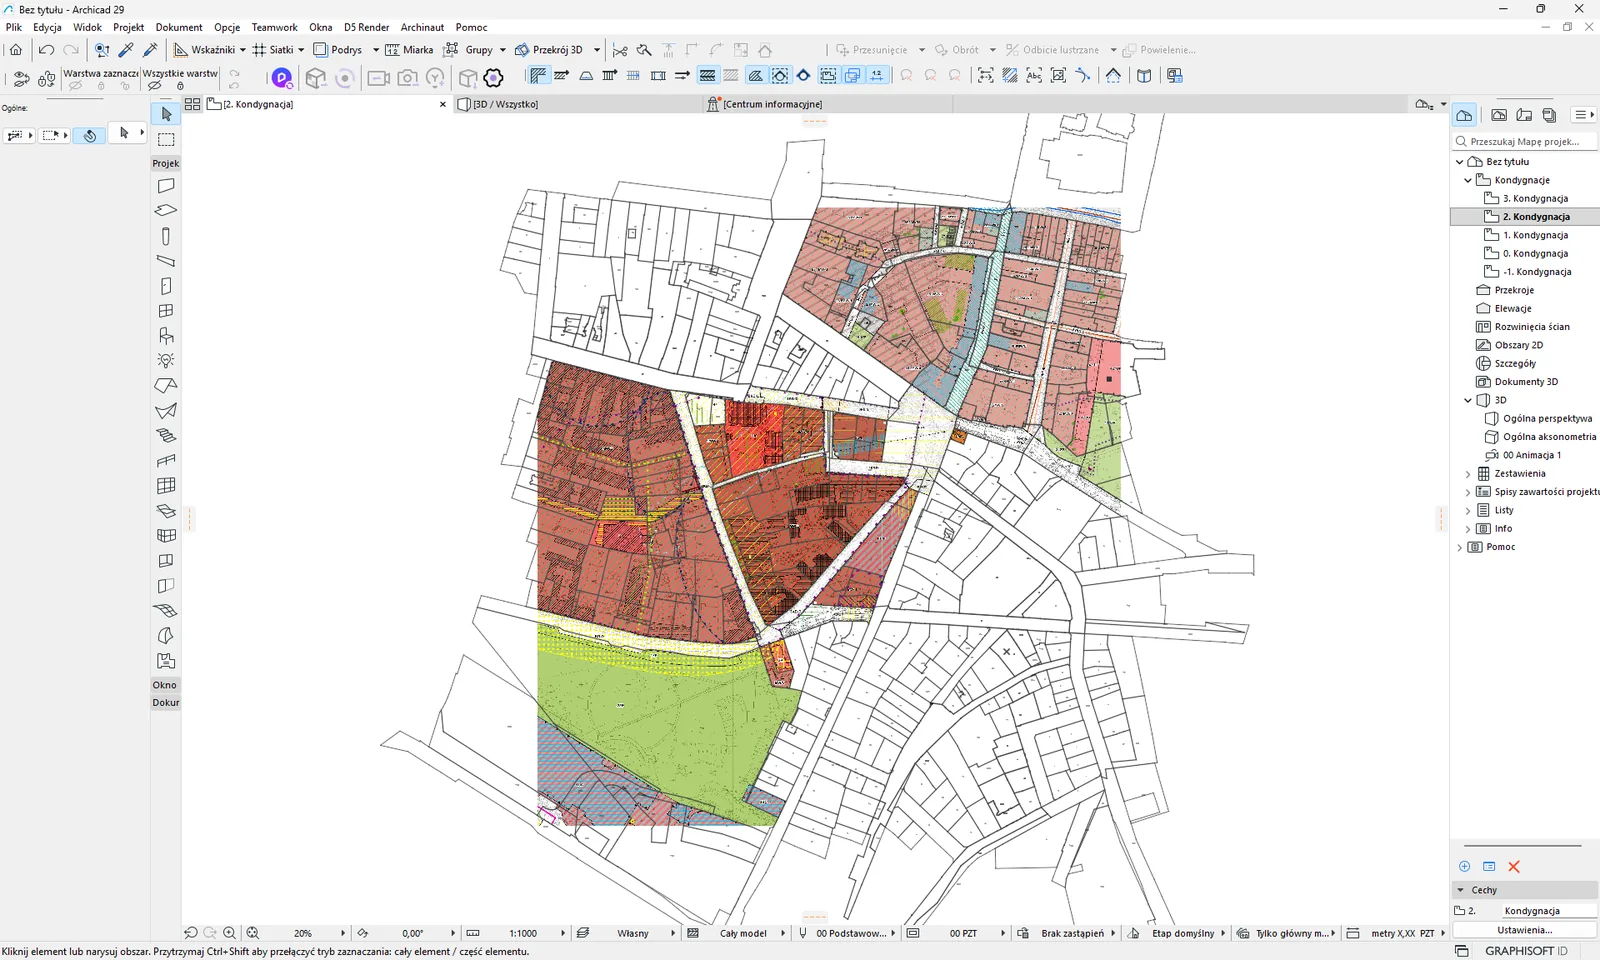Select the Marquee tool in toolbox

click(x=166, y=139)
